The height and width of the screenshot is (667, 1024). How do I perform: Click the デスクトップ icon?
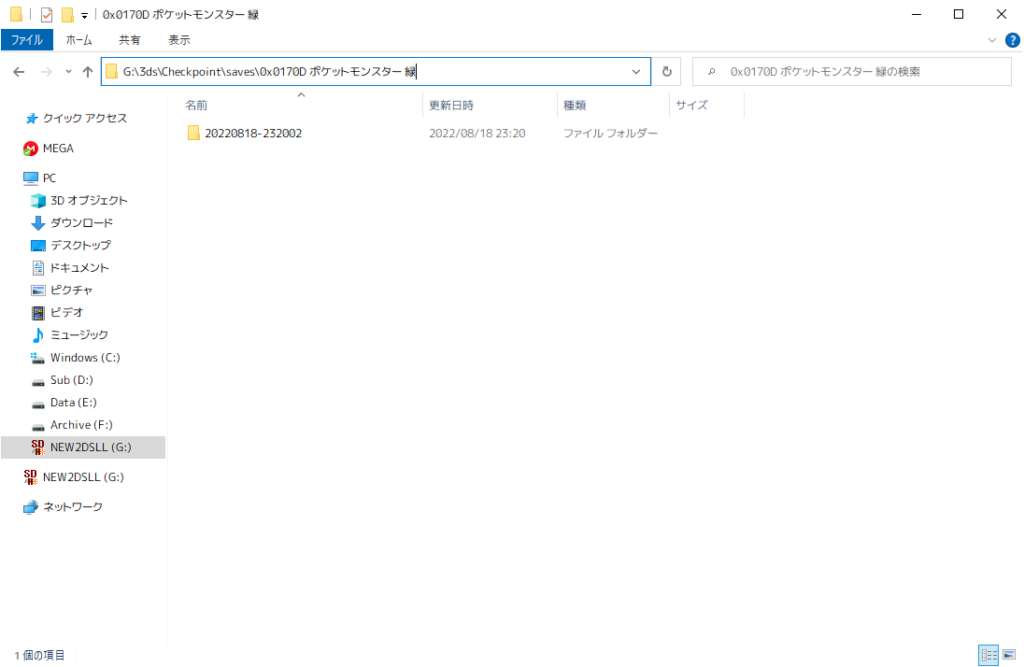click(38, 246)
